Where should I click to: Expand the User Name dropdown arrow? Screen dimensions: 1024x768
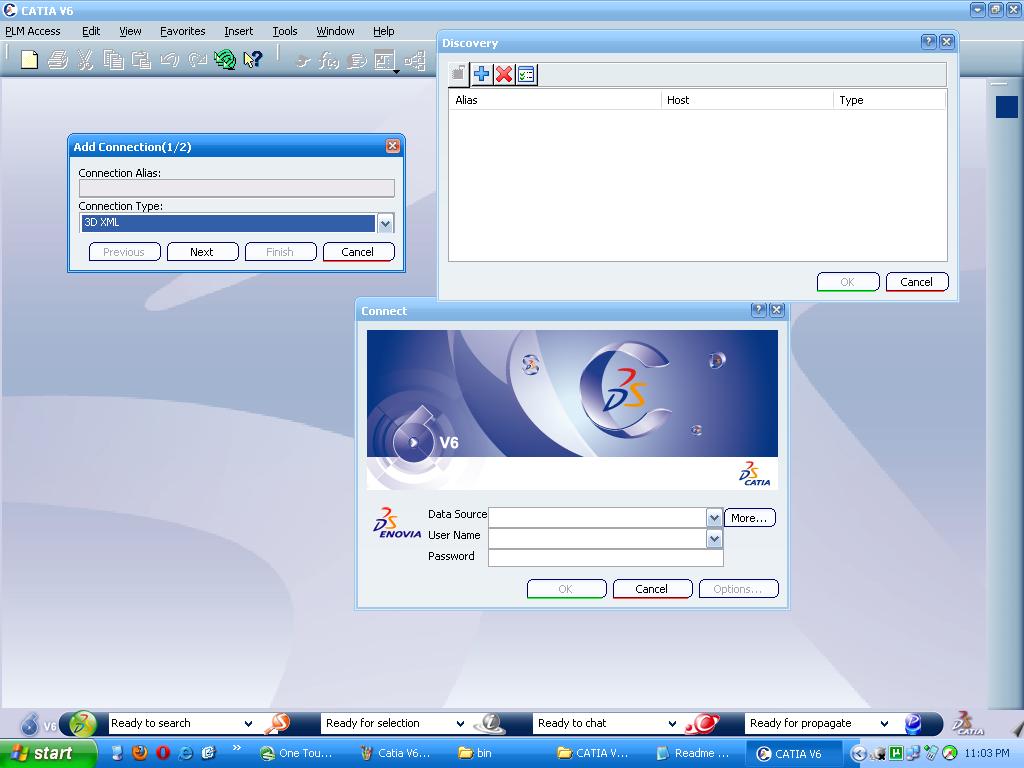coord(714,539)
